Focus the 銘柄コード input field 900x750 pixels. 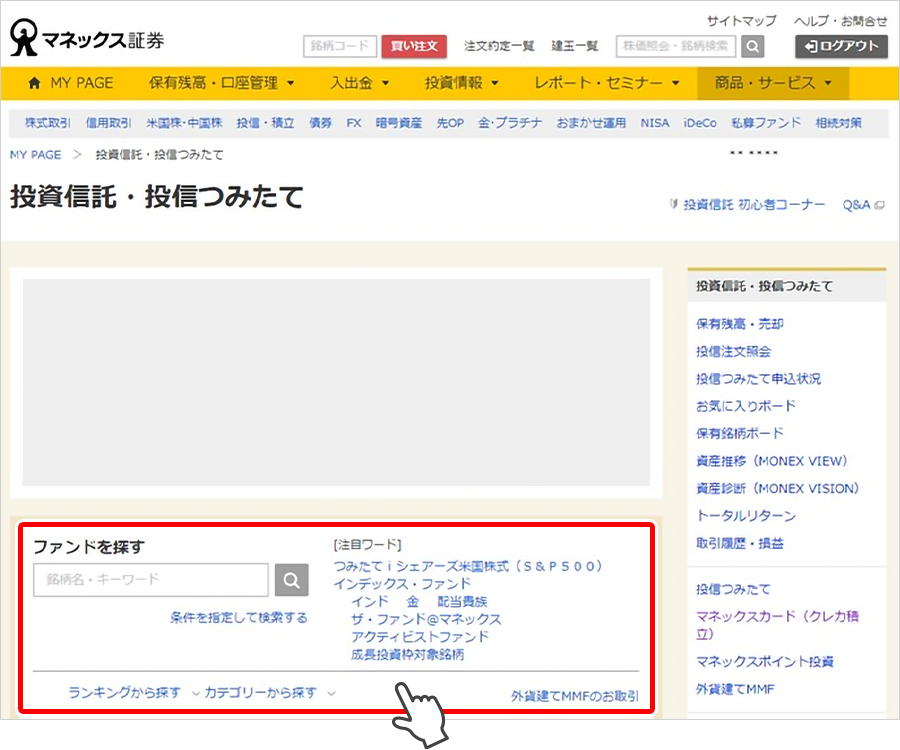click(x=340, y=46)
